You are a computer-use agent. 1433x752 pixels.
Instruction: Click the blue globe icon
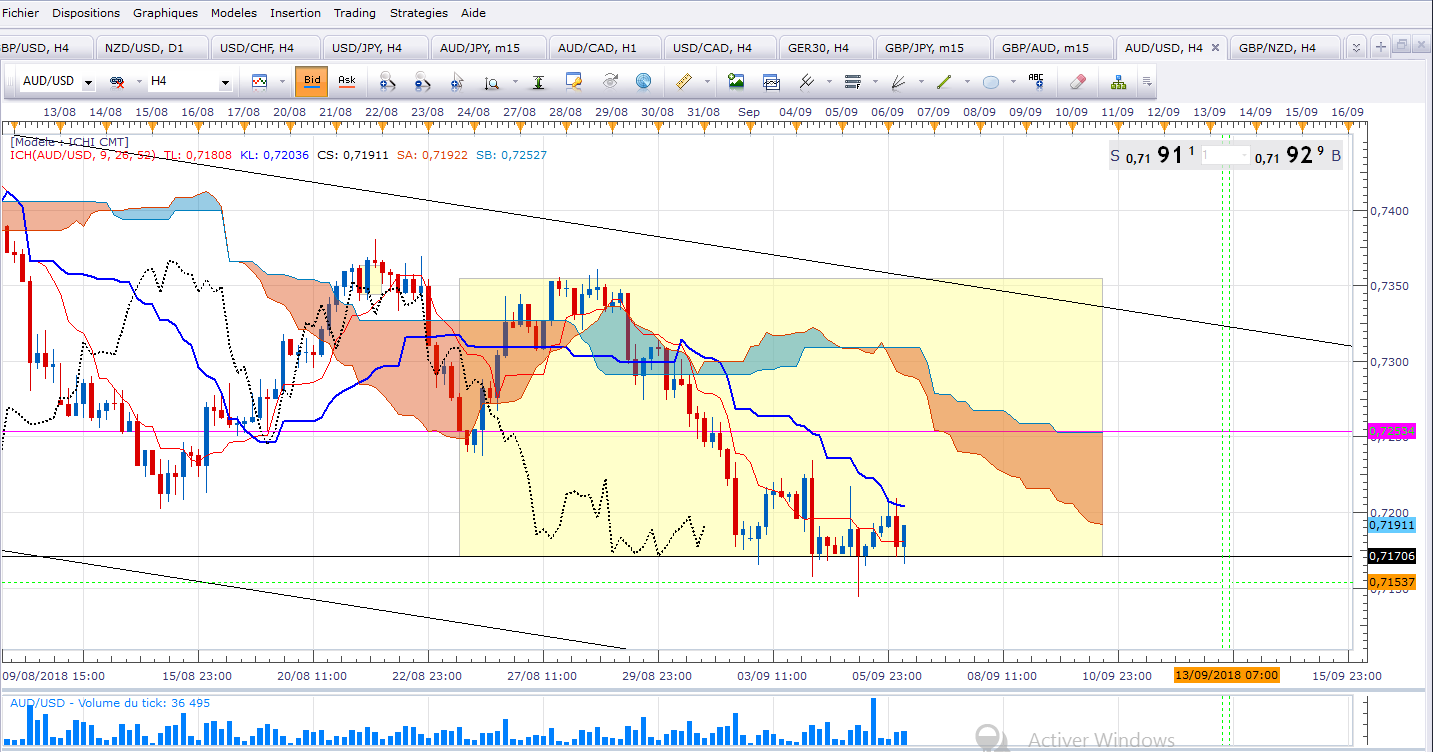tap(643, 81)
